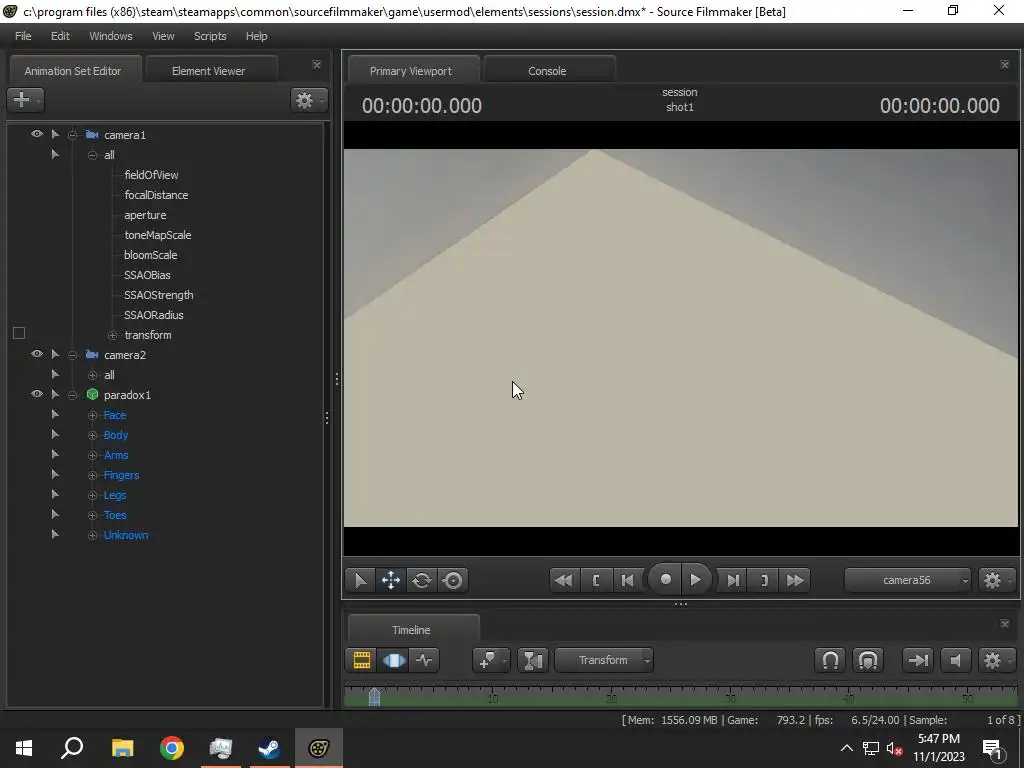The width and height of the screenshot is (1024, 768).
Task: Open viewport gear settings
Action: pyautogui.click(x=995, y=580)
